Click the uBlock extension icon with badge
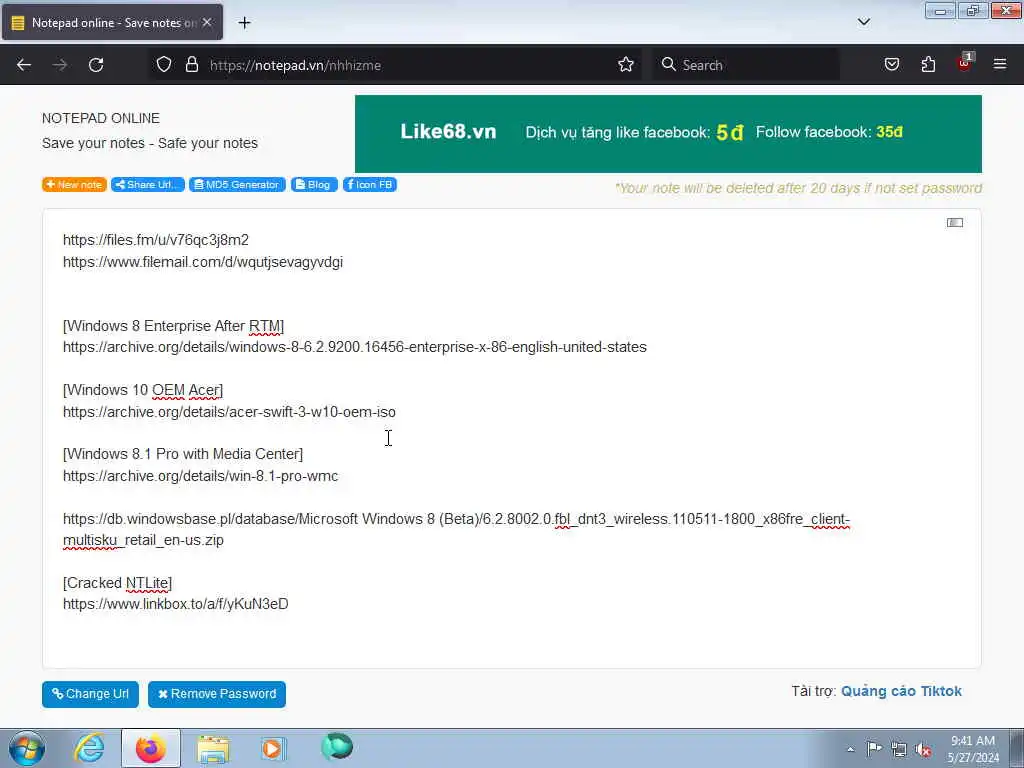The width and height of the screenshot is (1024, 768). (965, 63)
